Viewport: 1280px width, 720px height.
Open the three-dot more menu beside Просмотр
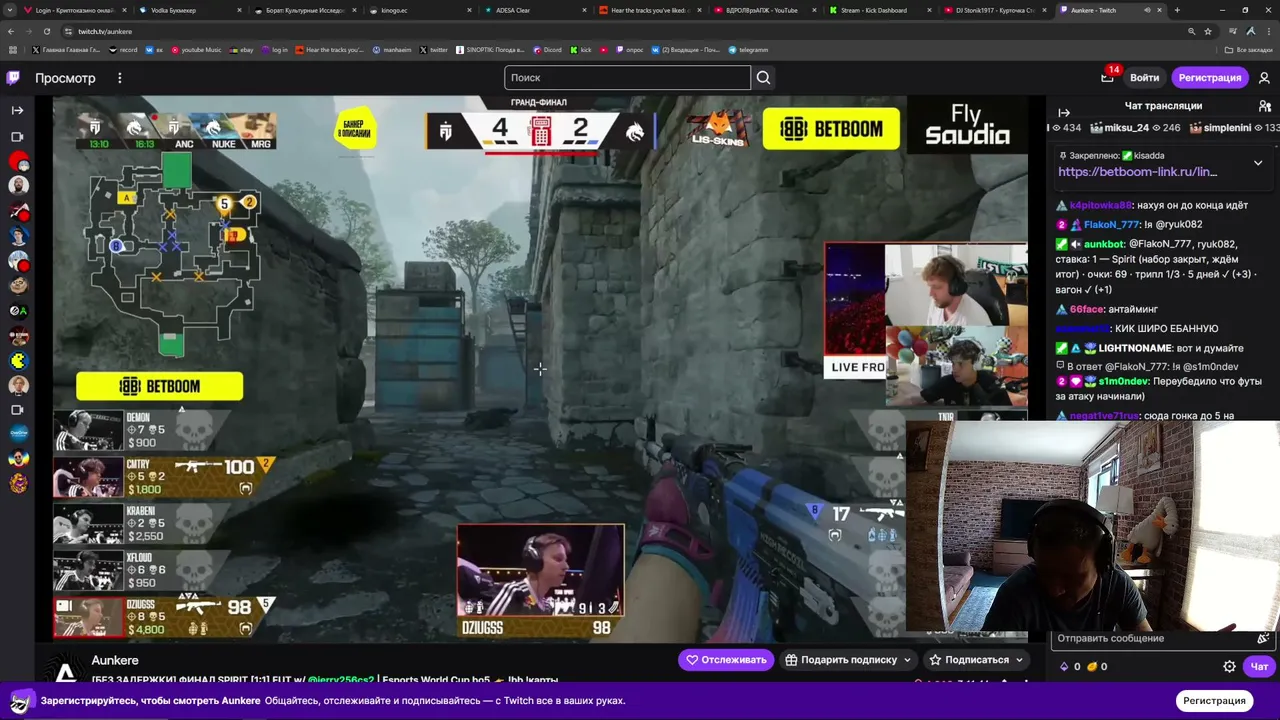(x=119, y=78)
